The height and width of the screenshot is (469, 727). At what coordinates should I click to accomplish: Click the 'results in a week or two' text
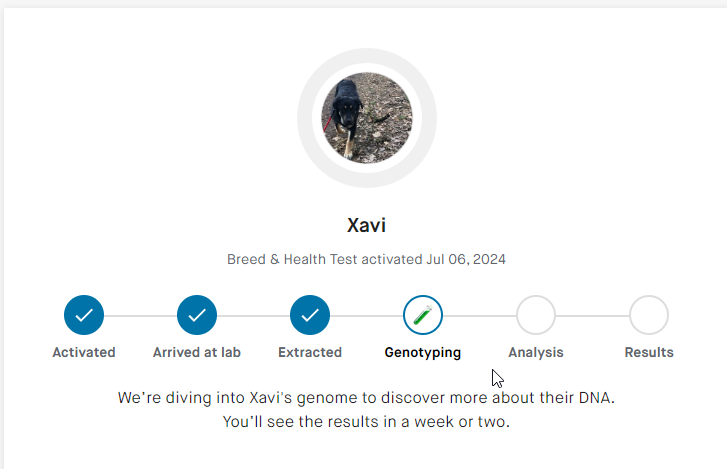[367, 422]
